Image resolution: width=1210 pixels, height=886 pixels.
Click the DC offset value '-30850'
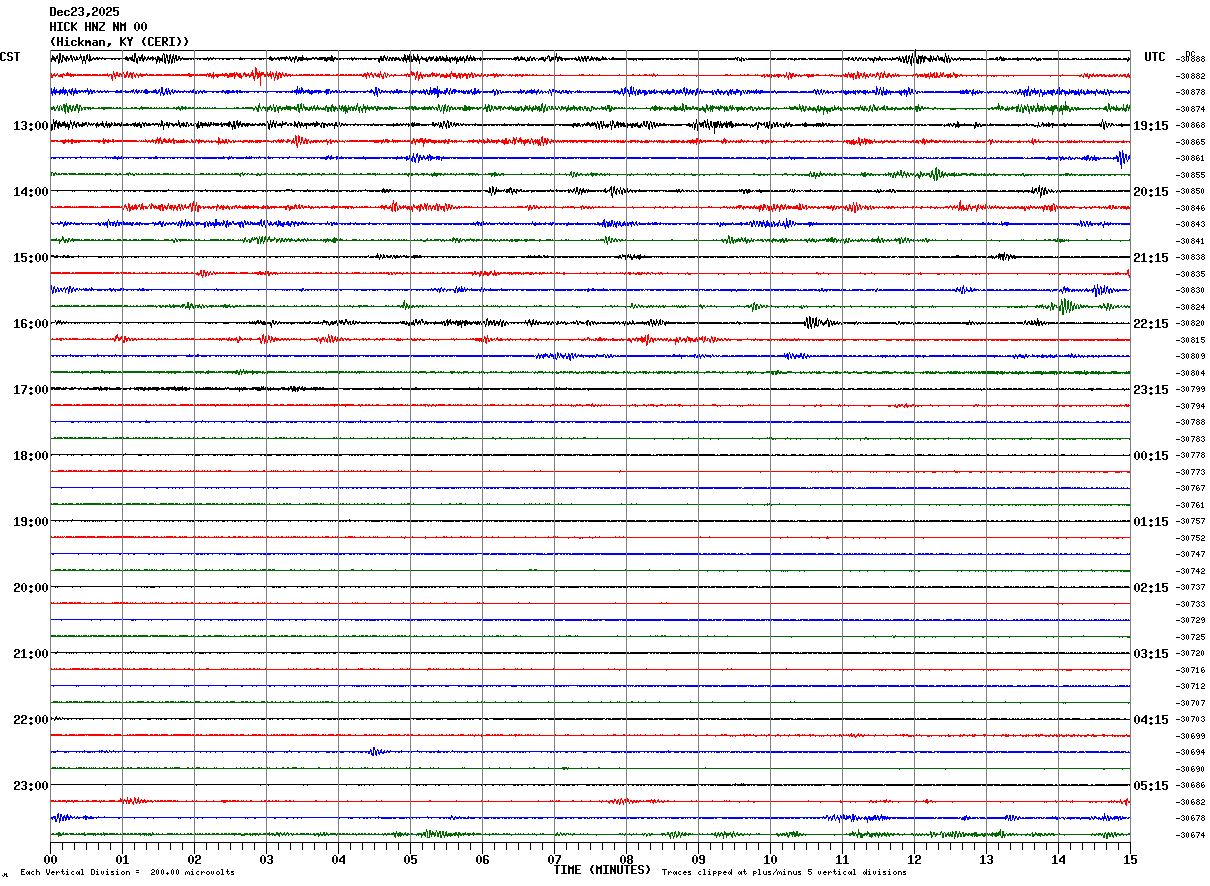click(1191, 192)
